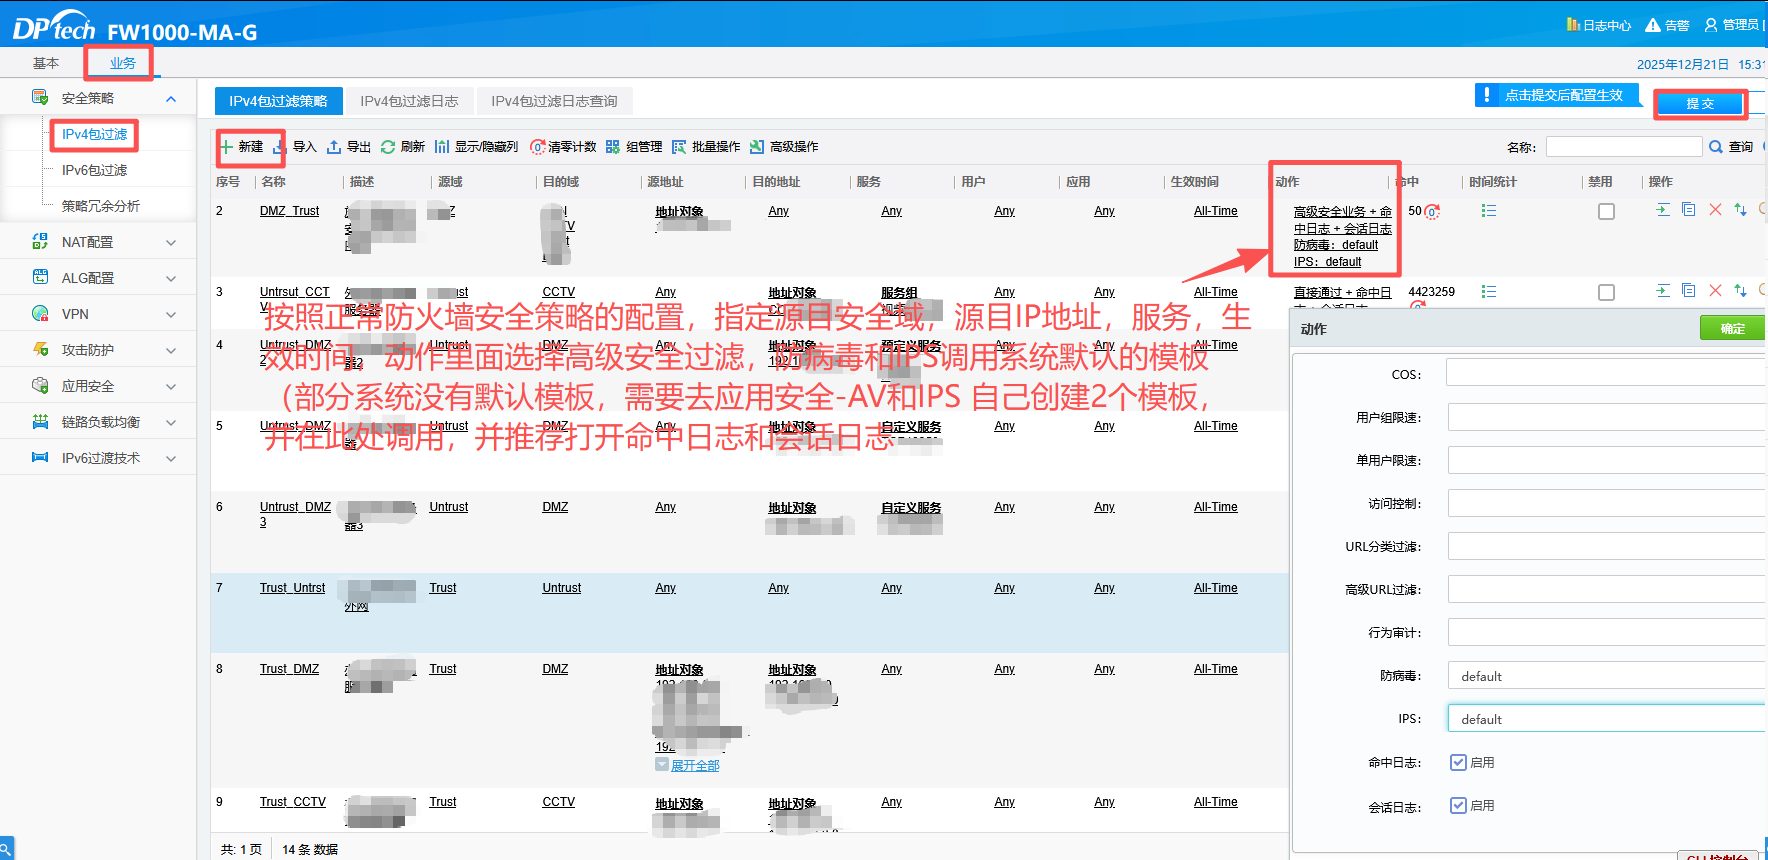Click copy icon for policy 3 row
This screenshot has width=1768, height=860.
1689,291
